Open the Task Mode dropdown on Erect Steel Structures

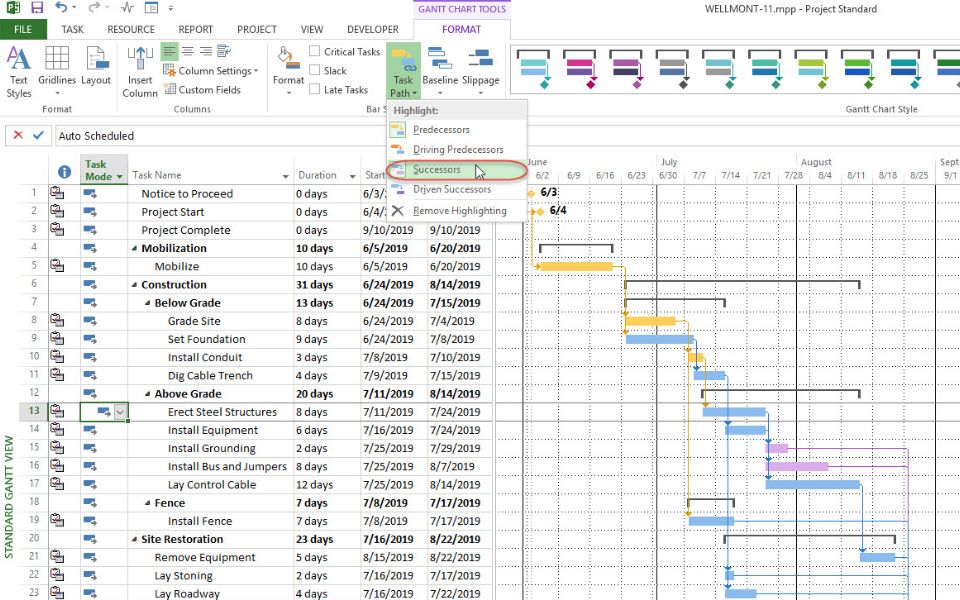(120, 411)
